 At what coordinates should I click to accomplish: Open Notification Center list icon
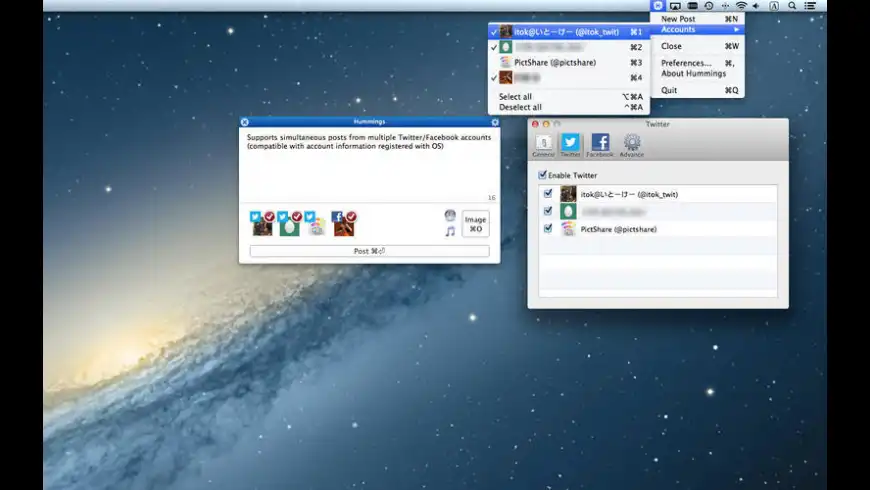point(810,6)
